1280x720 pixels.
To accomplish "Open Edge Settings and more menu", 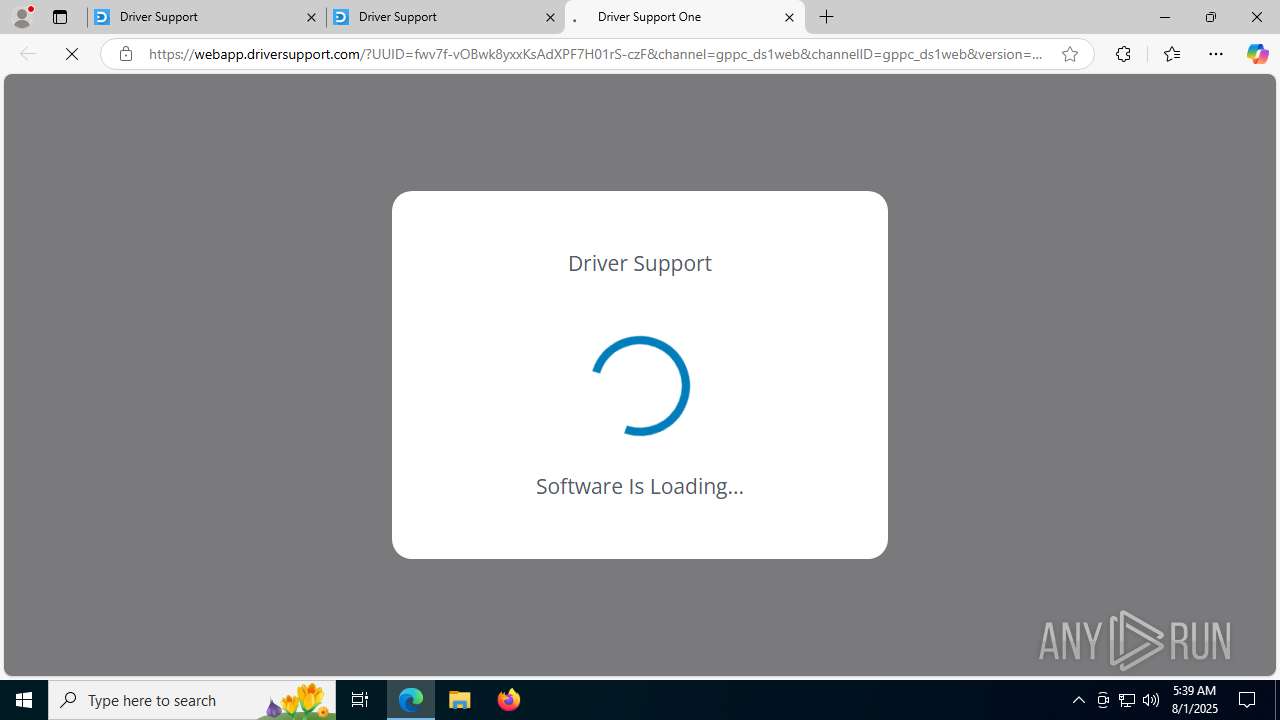I will [1216, 54].
